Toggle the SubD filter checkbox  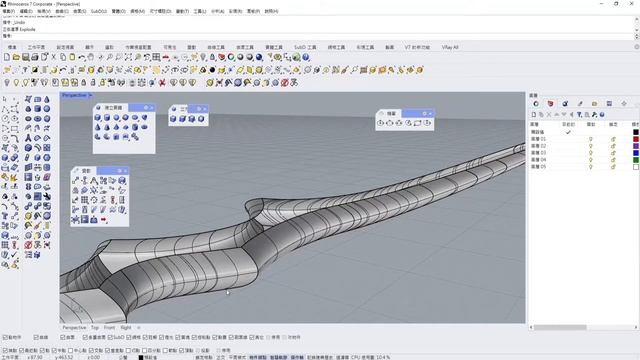click(110, 337)
